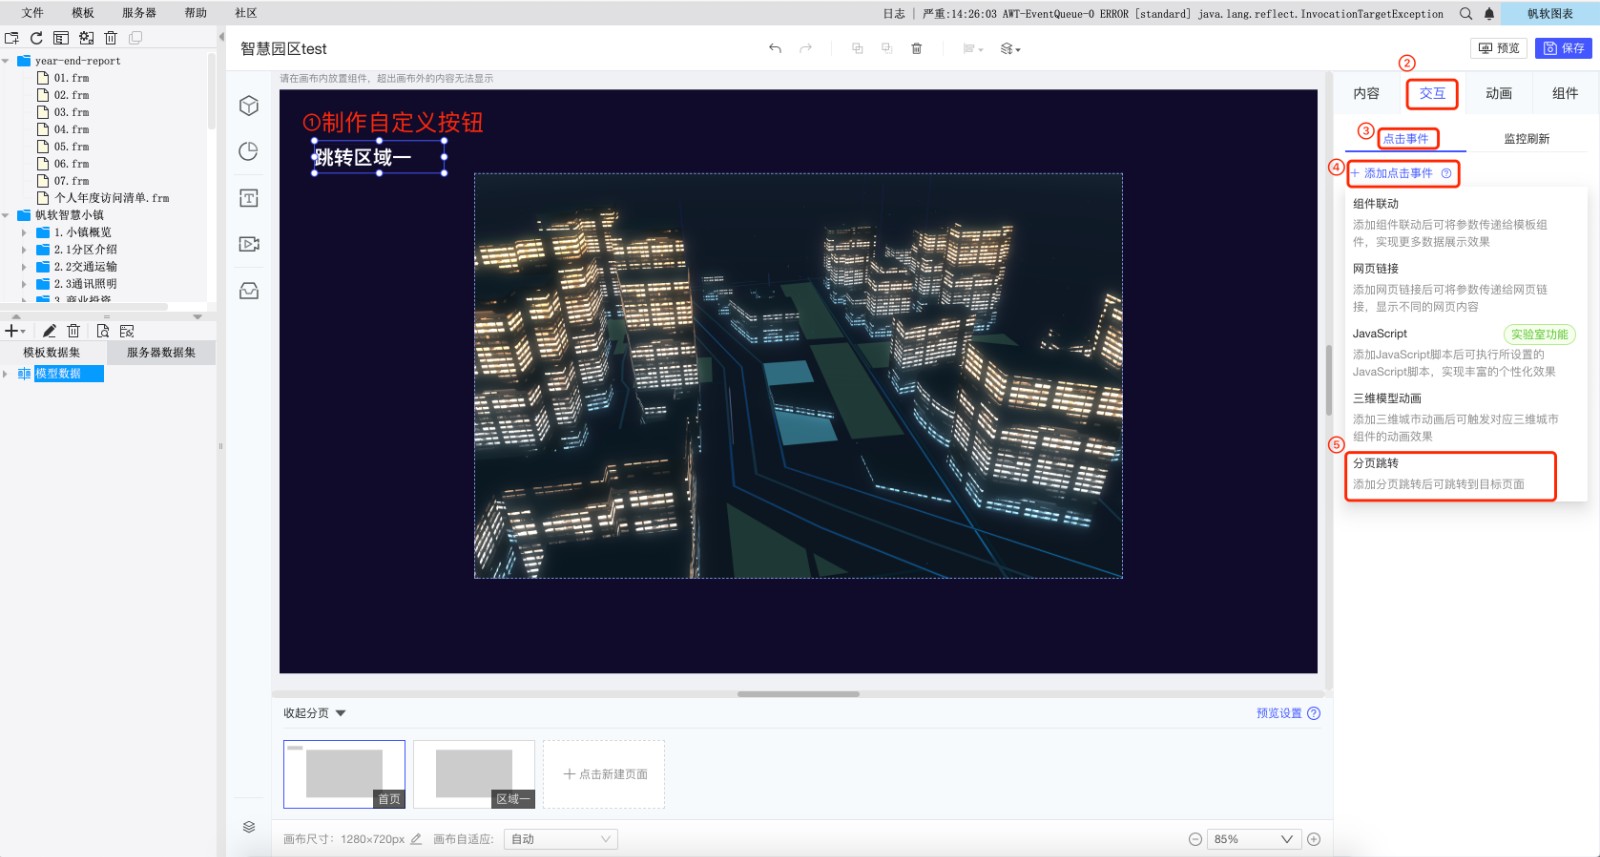Click the bring-forward icon in canvas toolbar

pyautogui.click(x=857, y=48)
